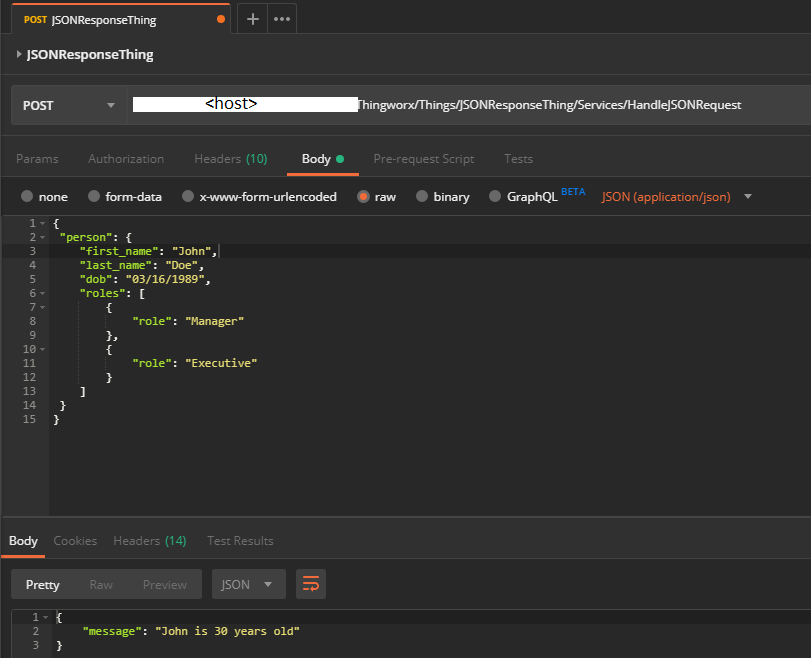Open the JSON (application/json) content type dropdown
The width and height of the screenshot is (811, 658).
click(676, 197)
